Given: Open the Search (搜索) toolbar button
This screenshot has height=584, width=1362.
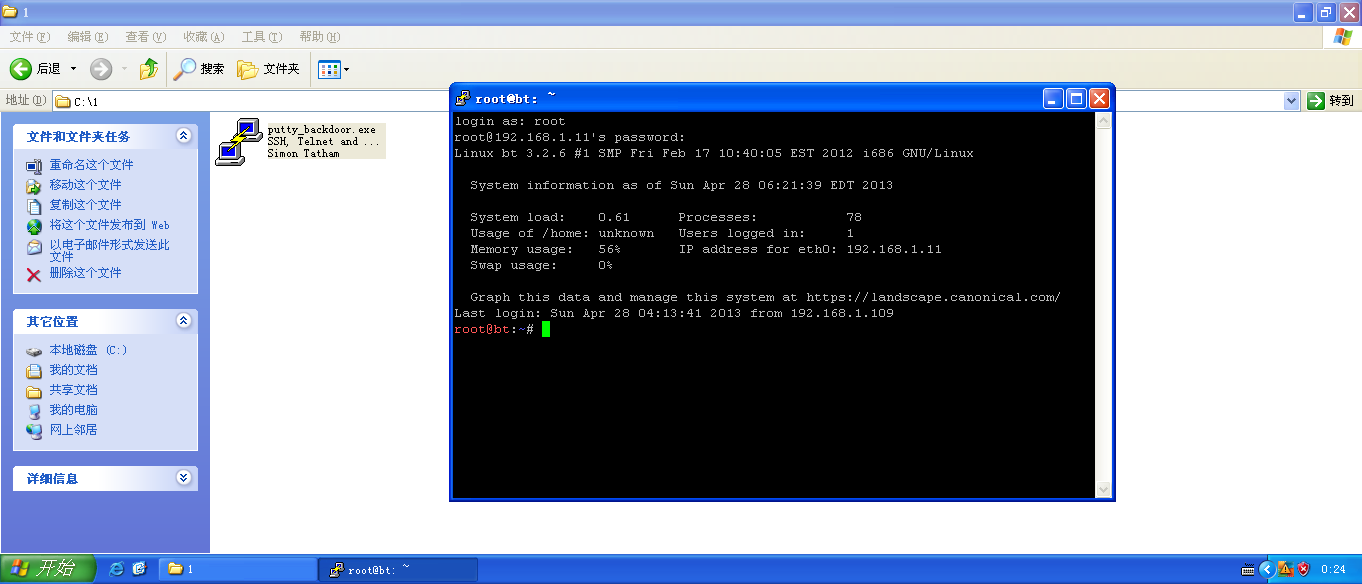Looking at the screenshot, I should 199,69.
